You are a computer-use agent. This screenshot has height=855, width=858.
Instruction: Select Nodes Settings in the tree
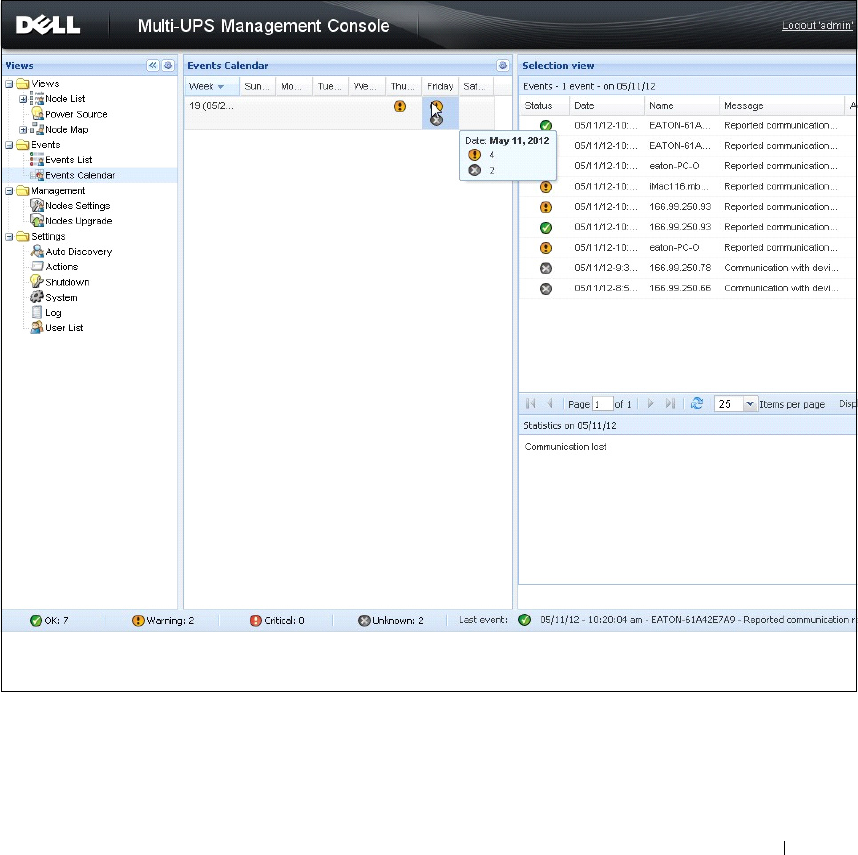(x=77, y=206)
